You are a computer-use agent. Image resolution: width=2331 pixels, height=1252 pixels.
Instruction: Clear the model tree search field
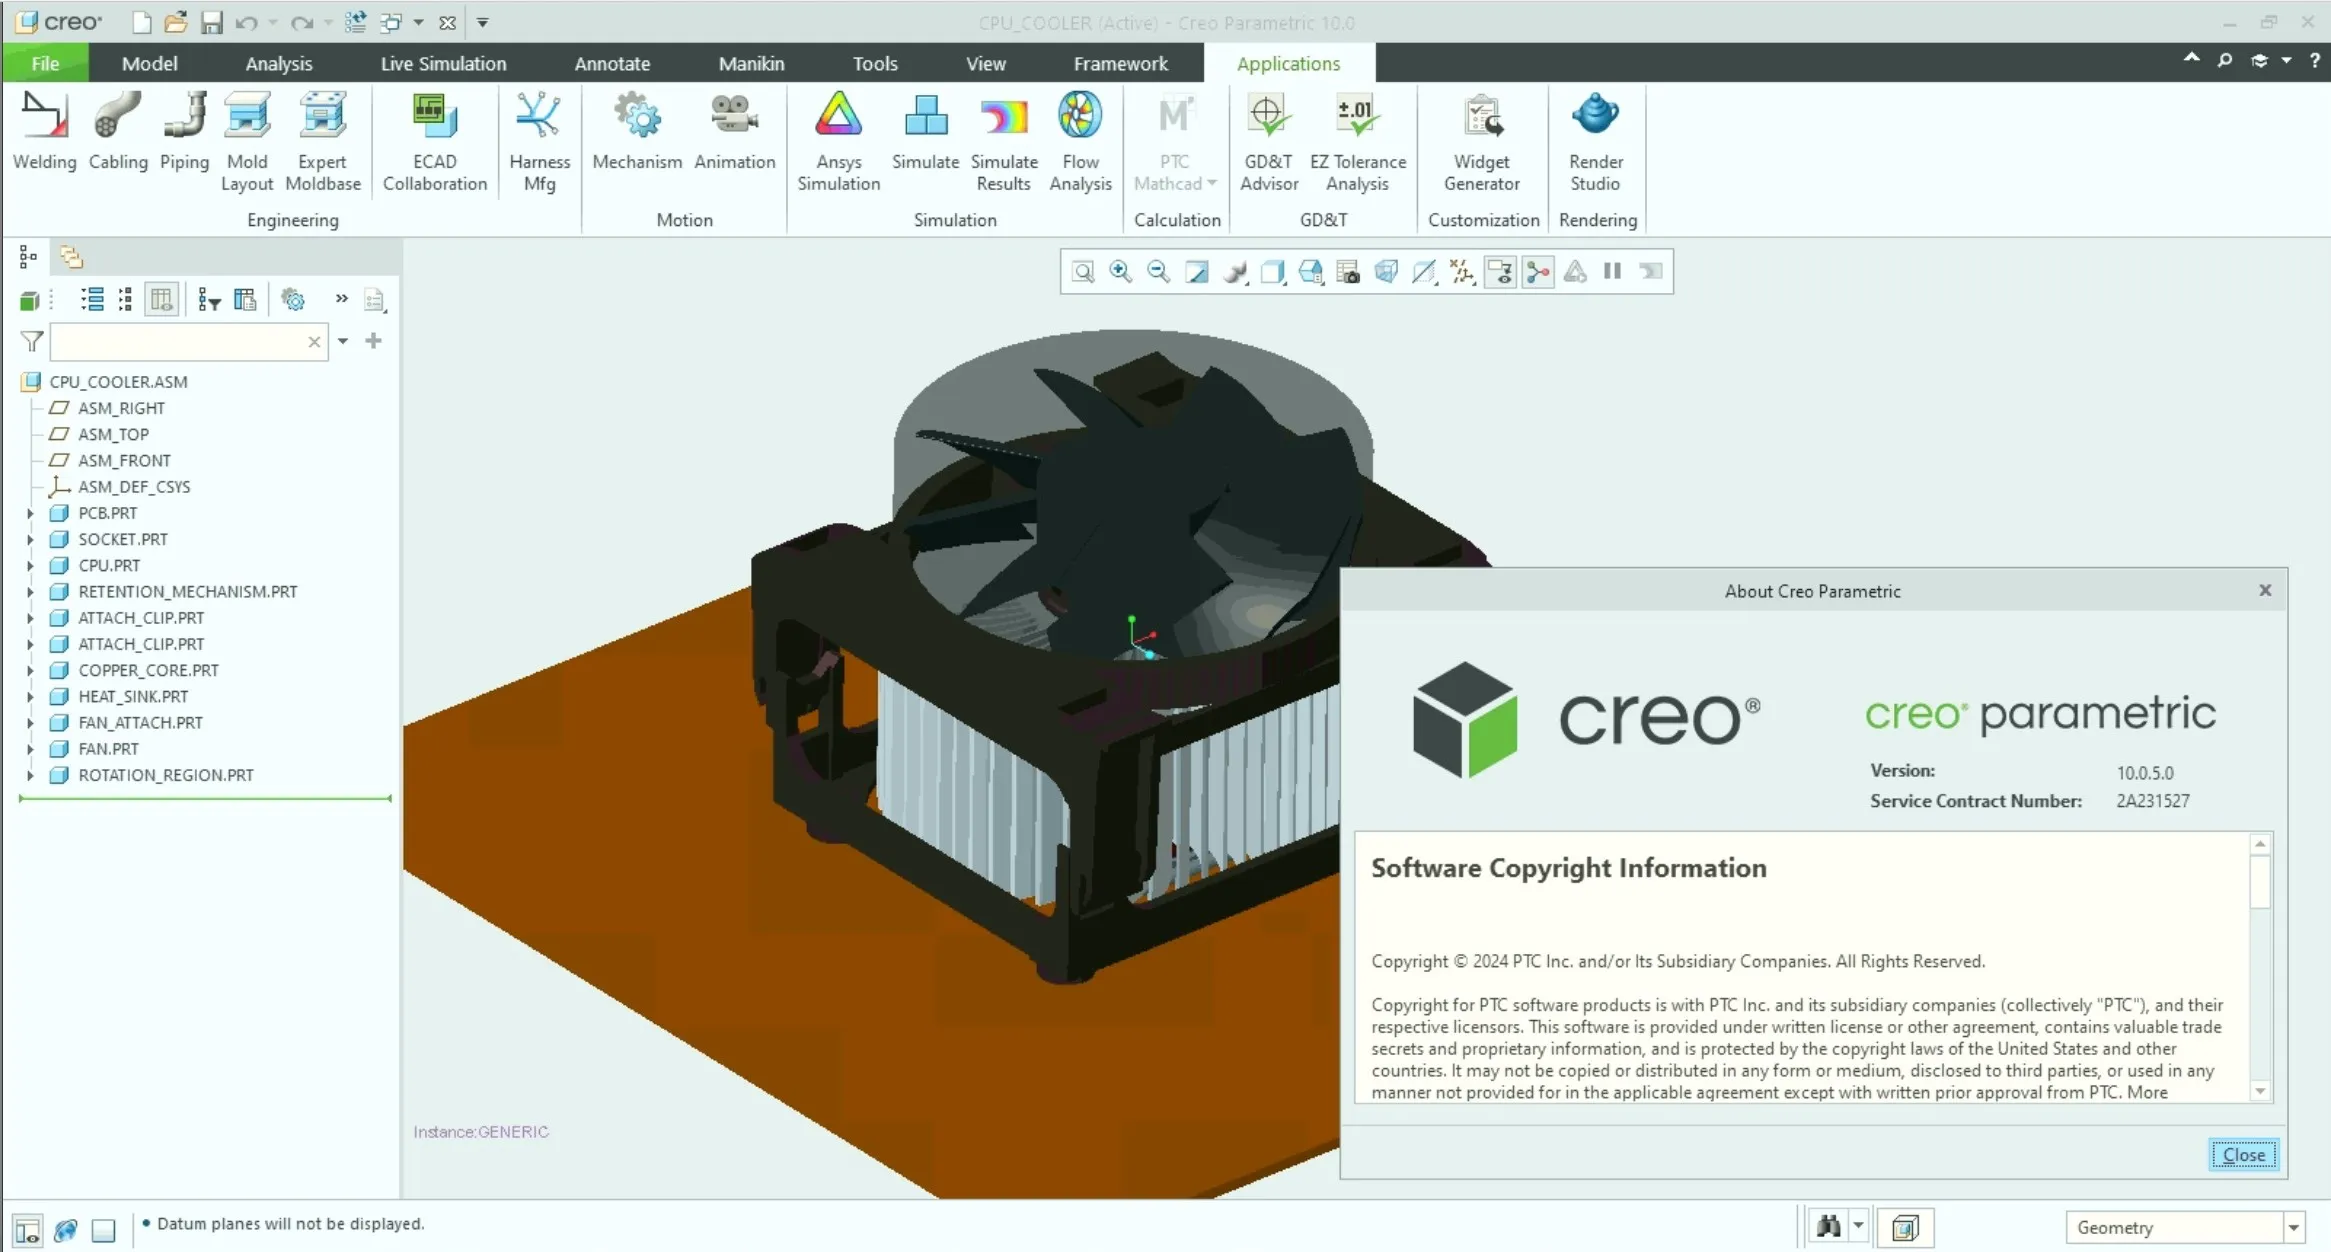tap(314, 342)
